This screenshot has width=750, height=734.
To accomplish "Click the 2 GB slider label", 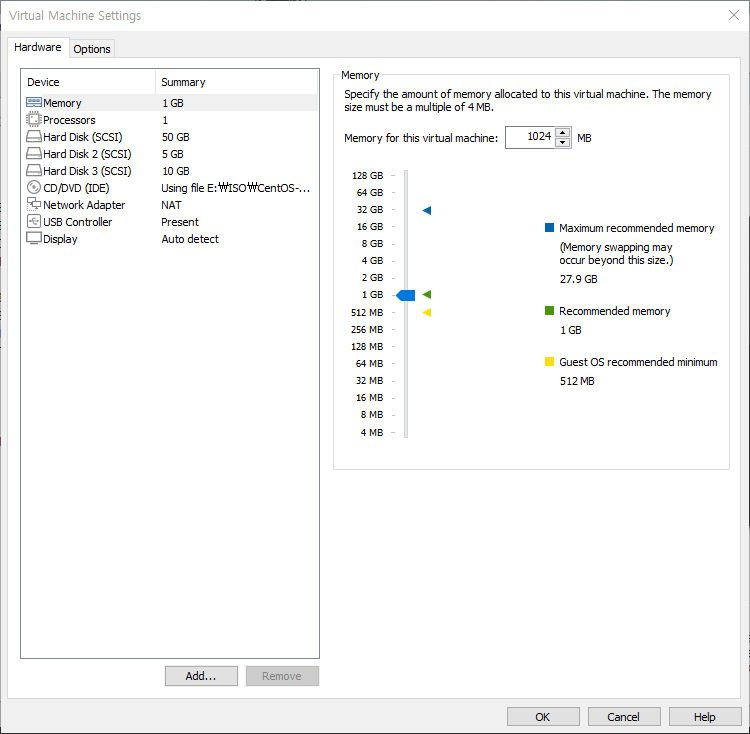I will click(x=372, y=277).
